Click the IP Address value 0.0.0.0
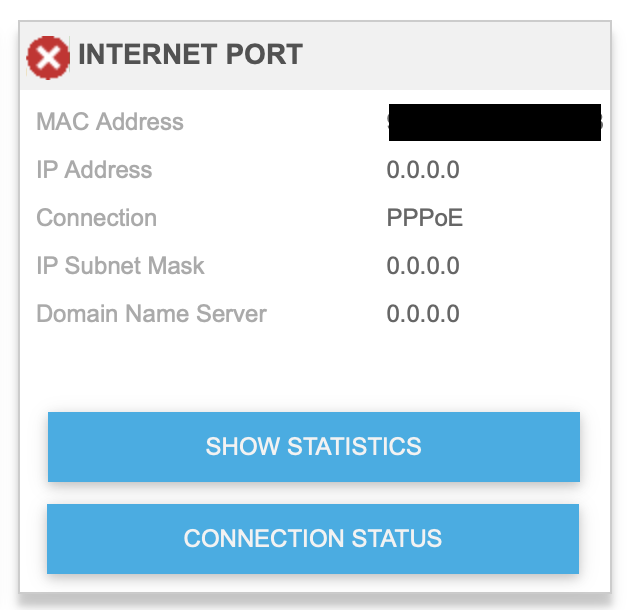 tap(423, 170)
